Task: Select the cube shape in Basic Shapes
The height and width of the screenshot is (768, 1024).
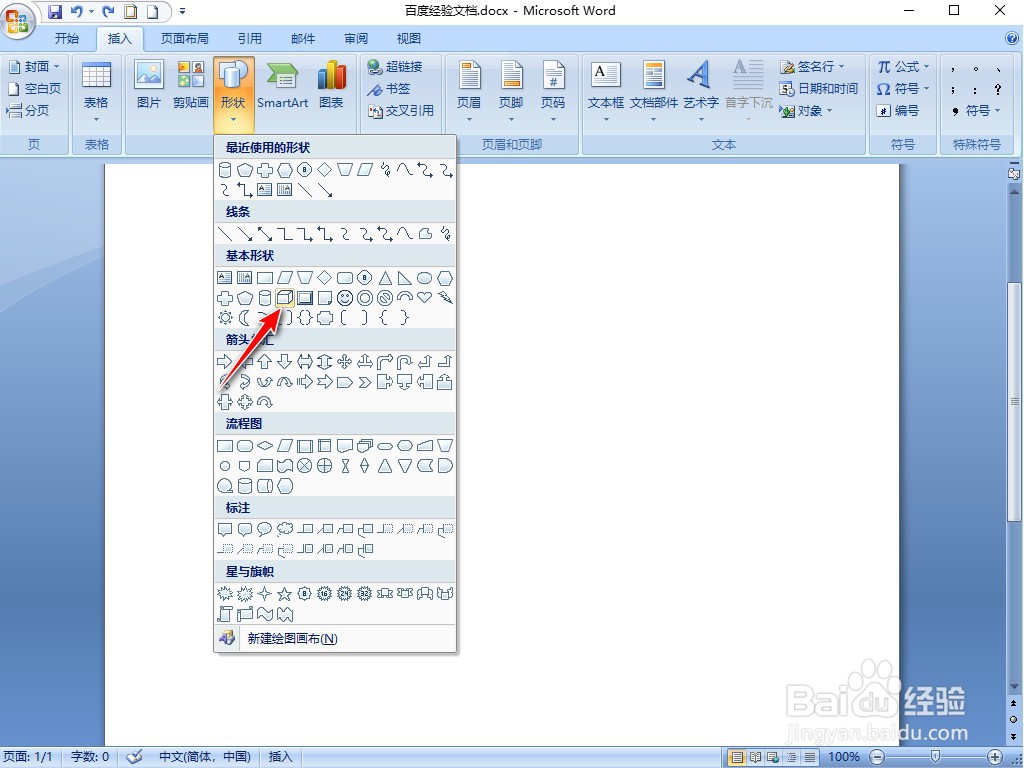Action: (x=285, y=298)
